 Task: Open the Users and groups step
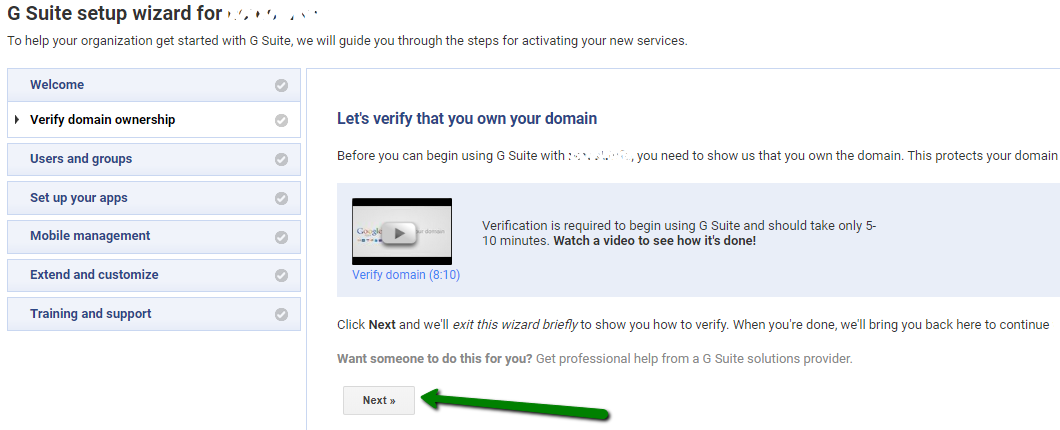tap(153, 159)
